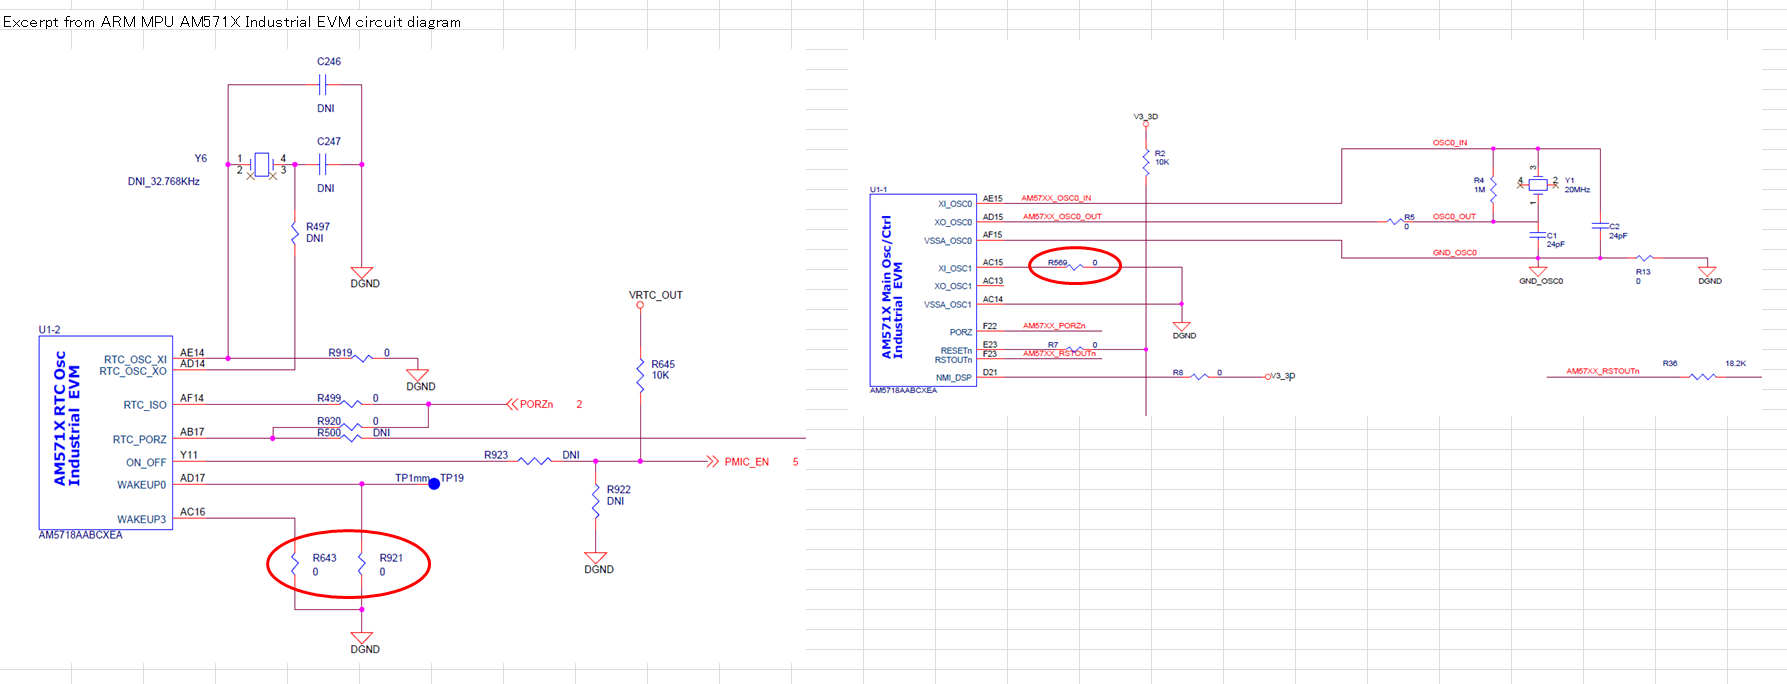Screen dimensions: 1787x684
Task: Click the R919 resistor label
Action: (x=341, y=352)
